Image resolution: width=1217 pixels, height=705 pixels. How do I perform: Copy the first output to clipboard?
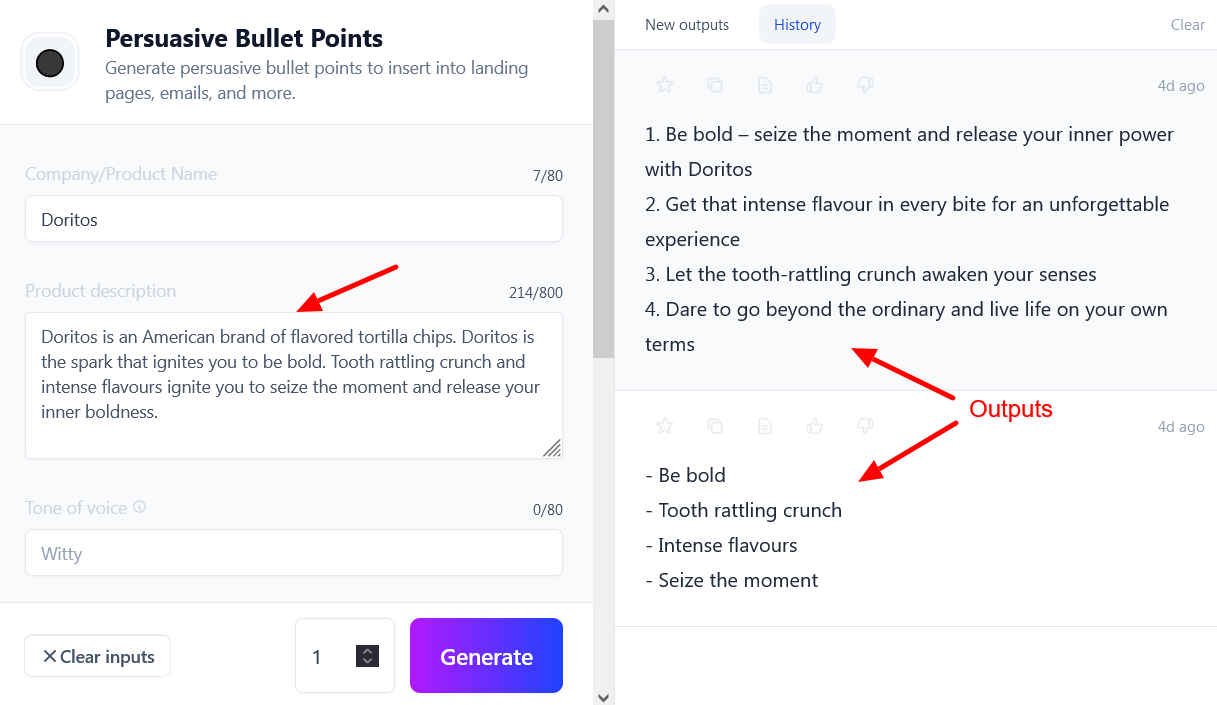coord(715,86)
